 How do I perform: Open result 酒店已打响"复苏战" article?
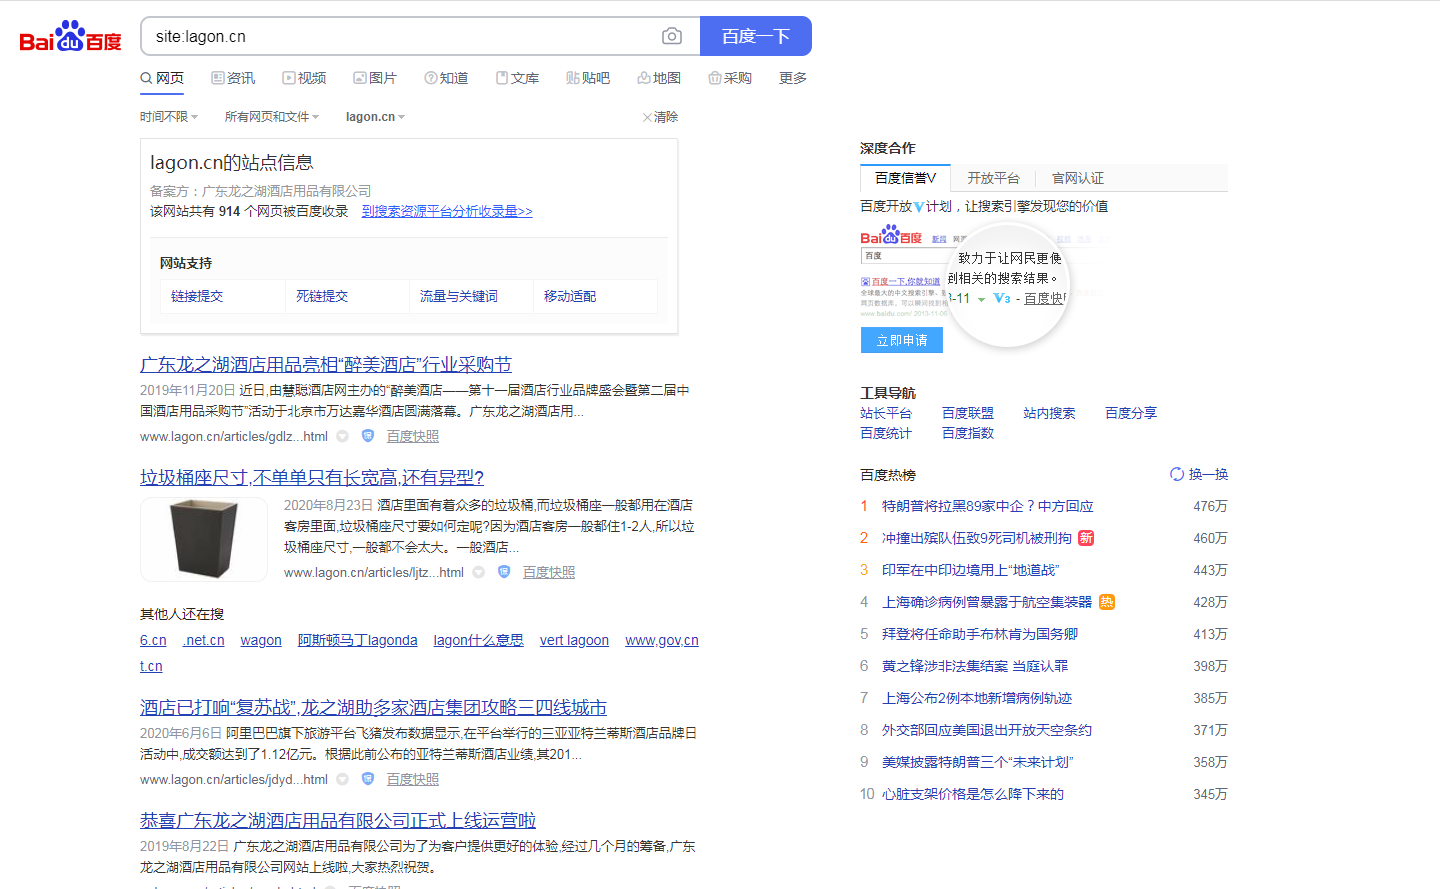coord(373,708)
